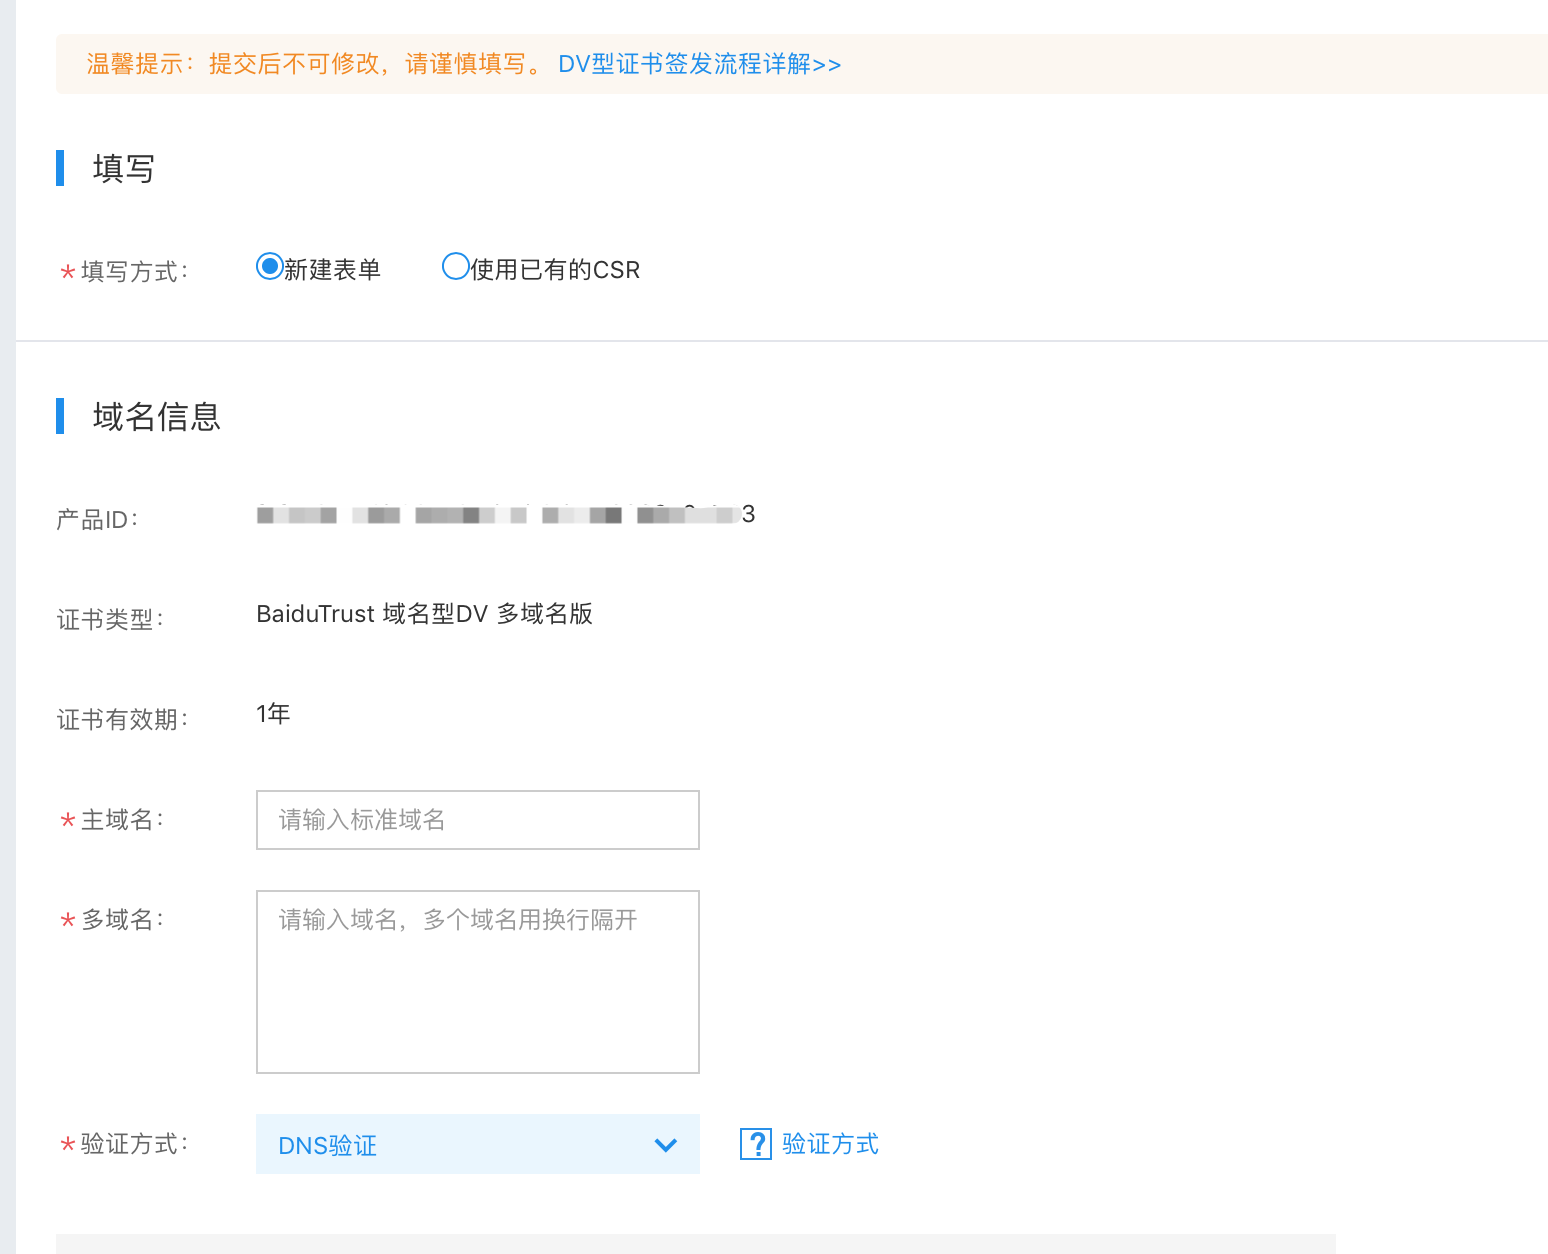The image size is (1548, 1254).
Task: Open the DV型证书签发流程详解 link
Action: [x=699, y=64]
